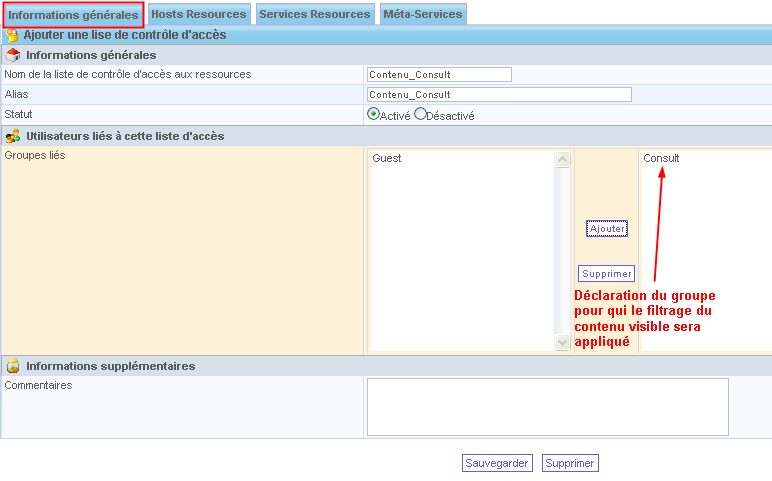Click the users icon beside Utilisateurs liés
This screenshot has height=481, width=772.
click(13, 136)
